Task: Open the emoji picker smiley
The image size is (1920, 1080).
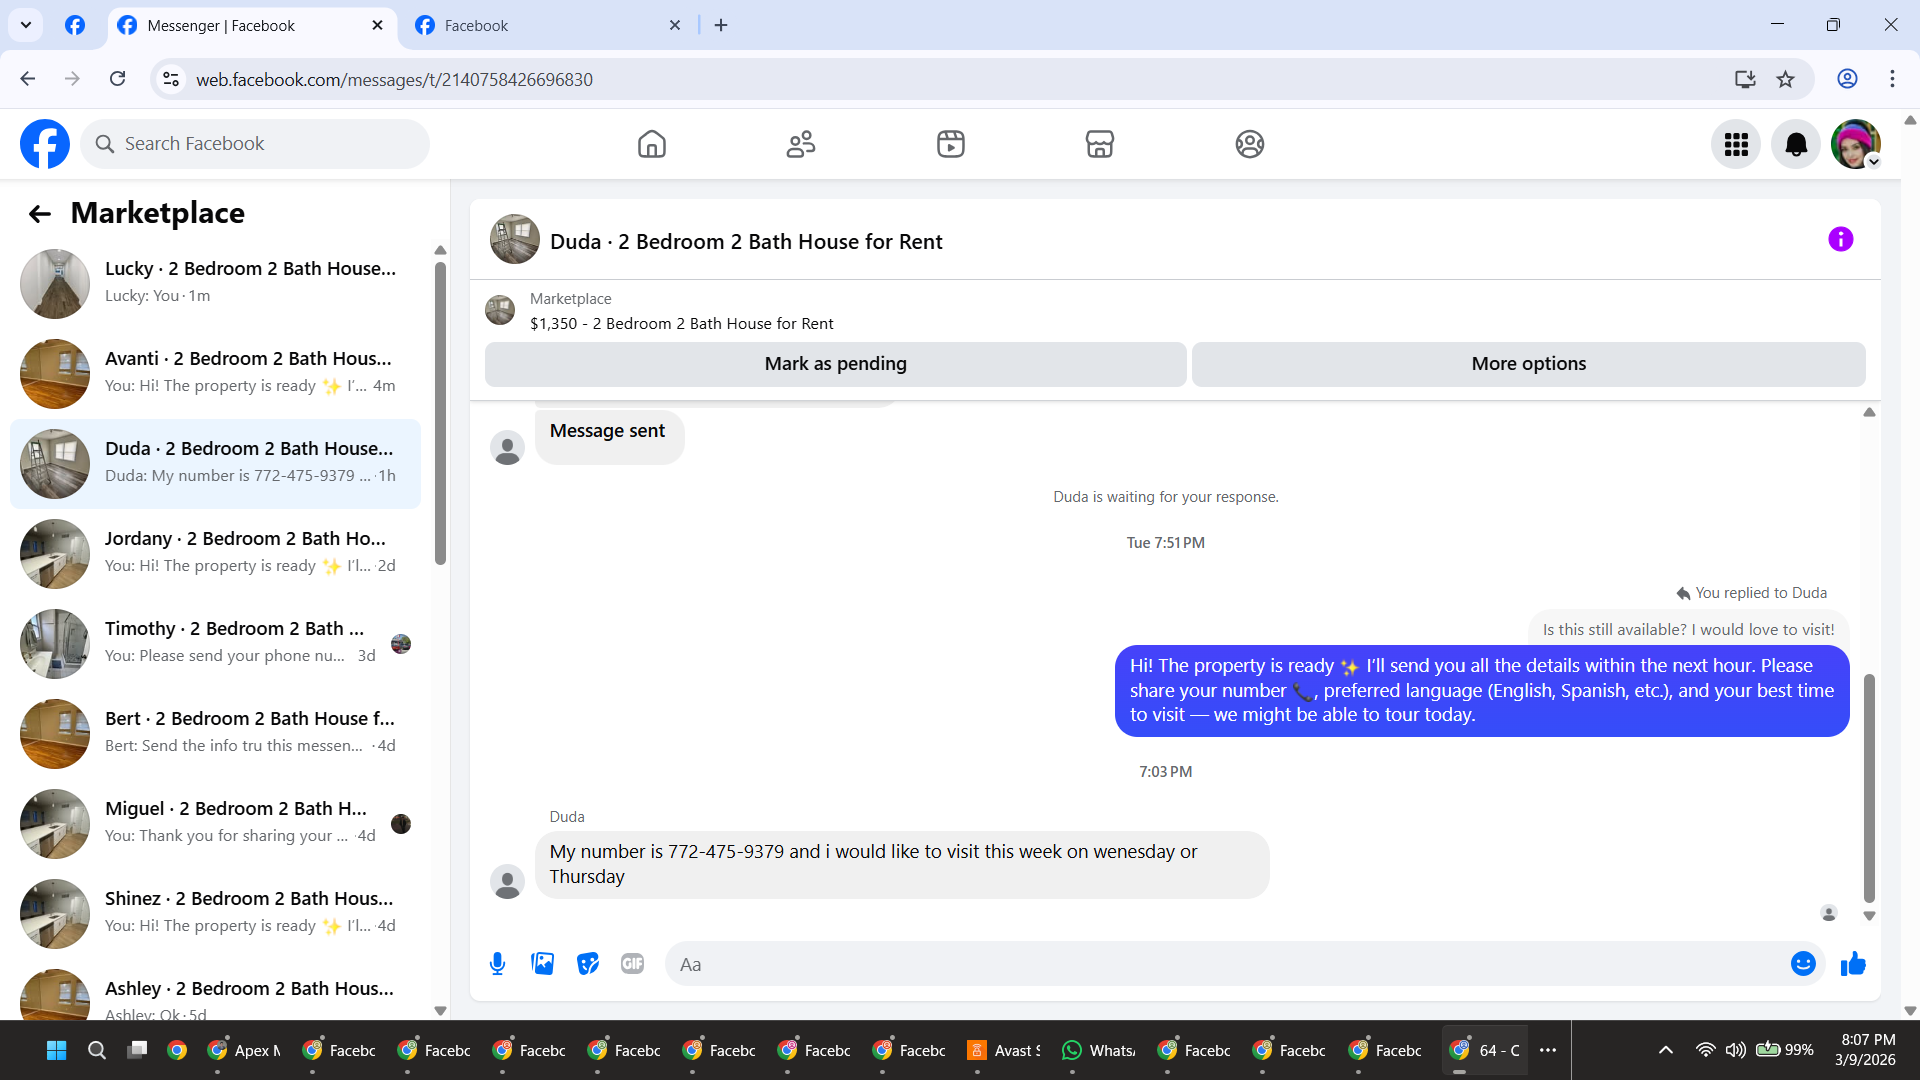Action: [1803, 964]
